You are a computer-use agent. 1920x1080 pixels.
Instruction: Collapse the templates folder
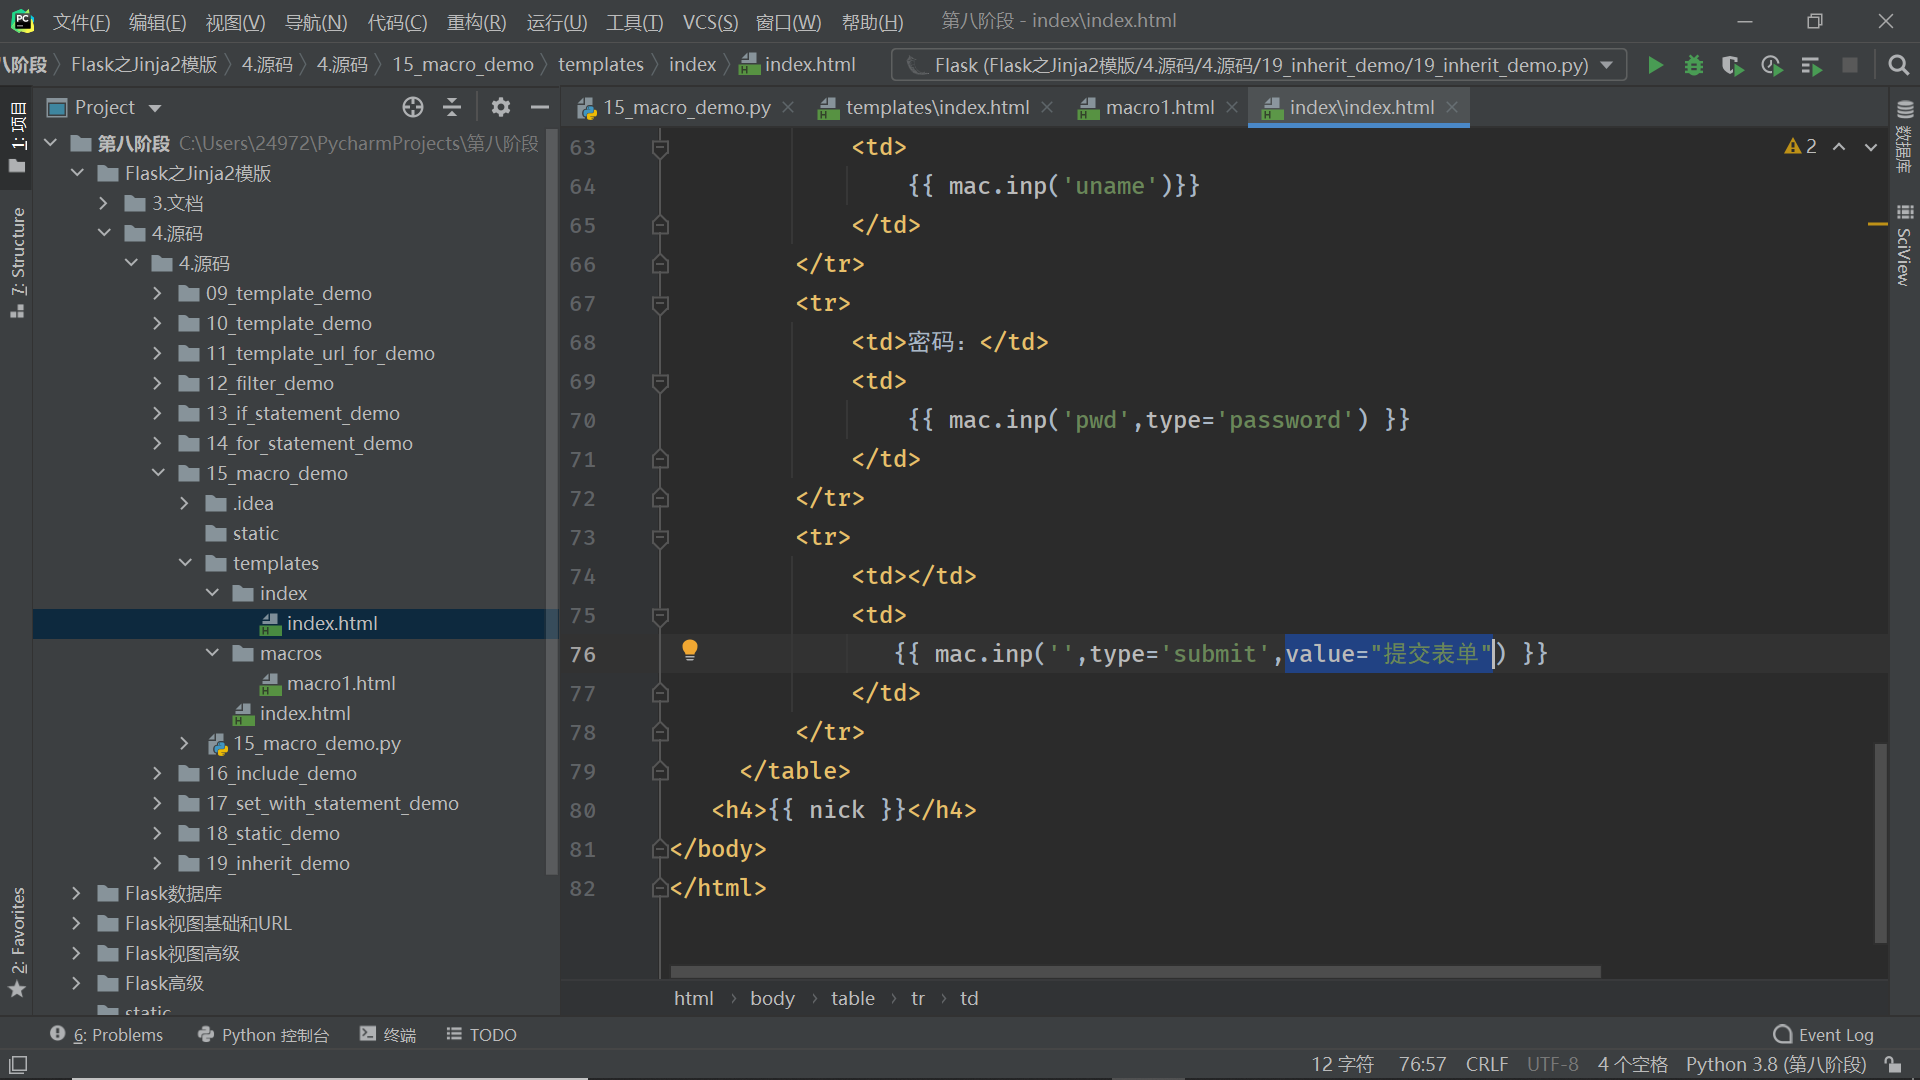(185, 563)
